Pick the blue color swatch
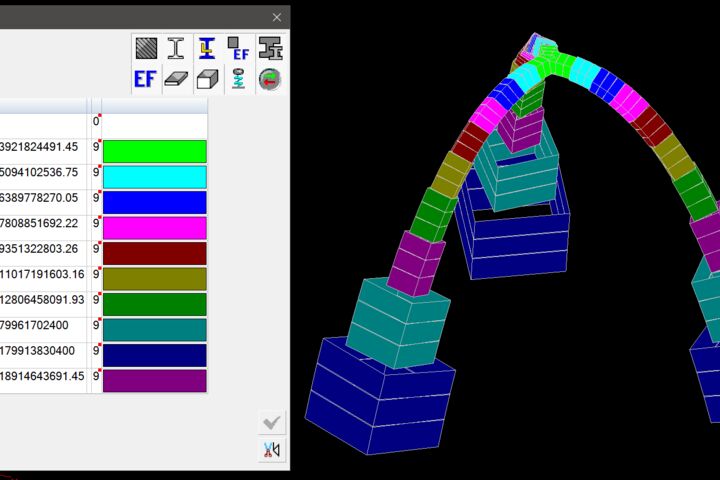 coord(155,203)
